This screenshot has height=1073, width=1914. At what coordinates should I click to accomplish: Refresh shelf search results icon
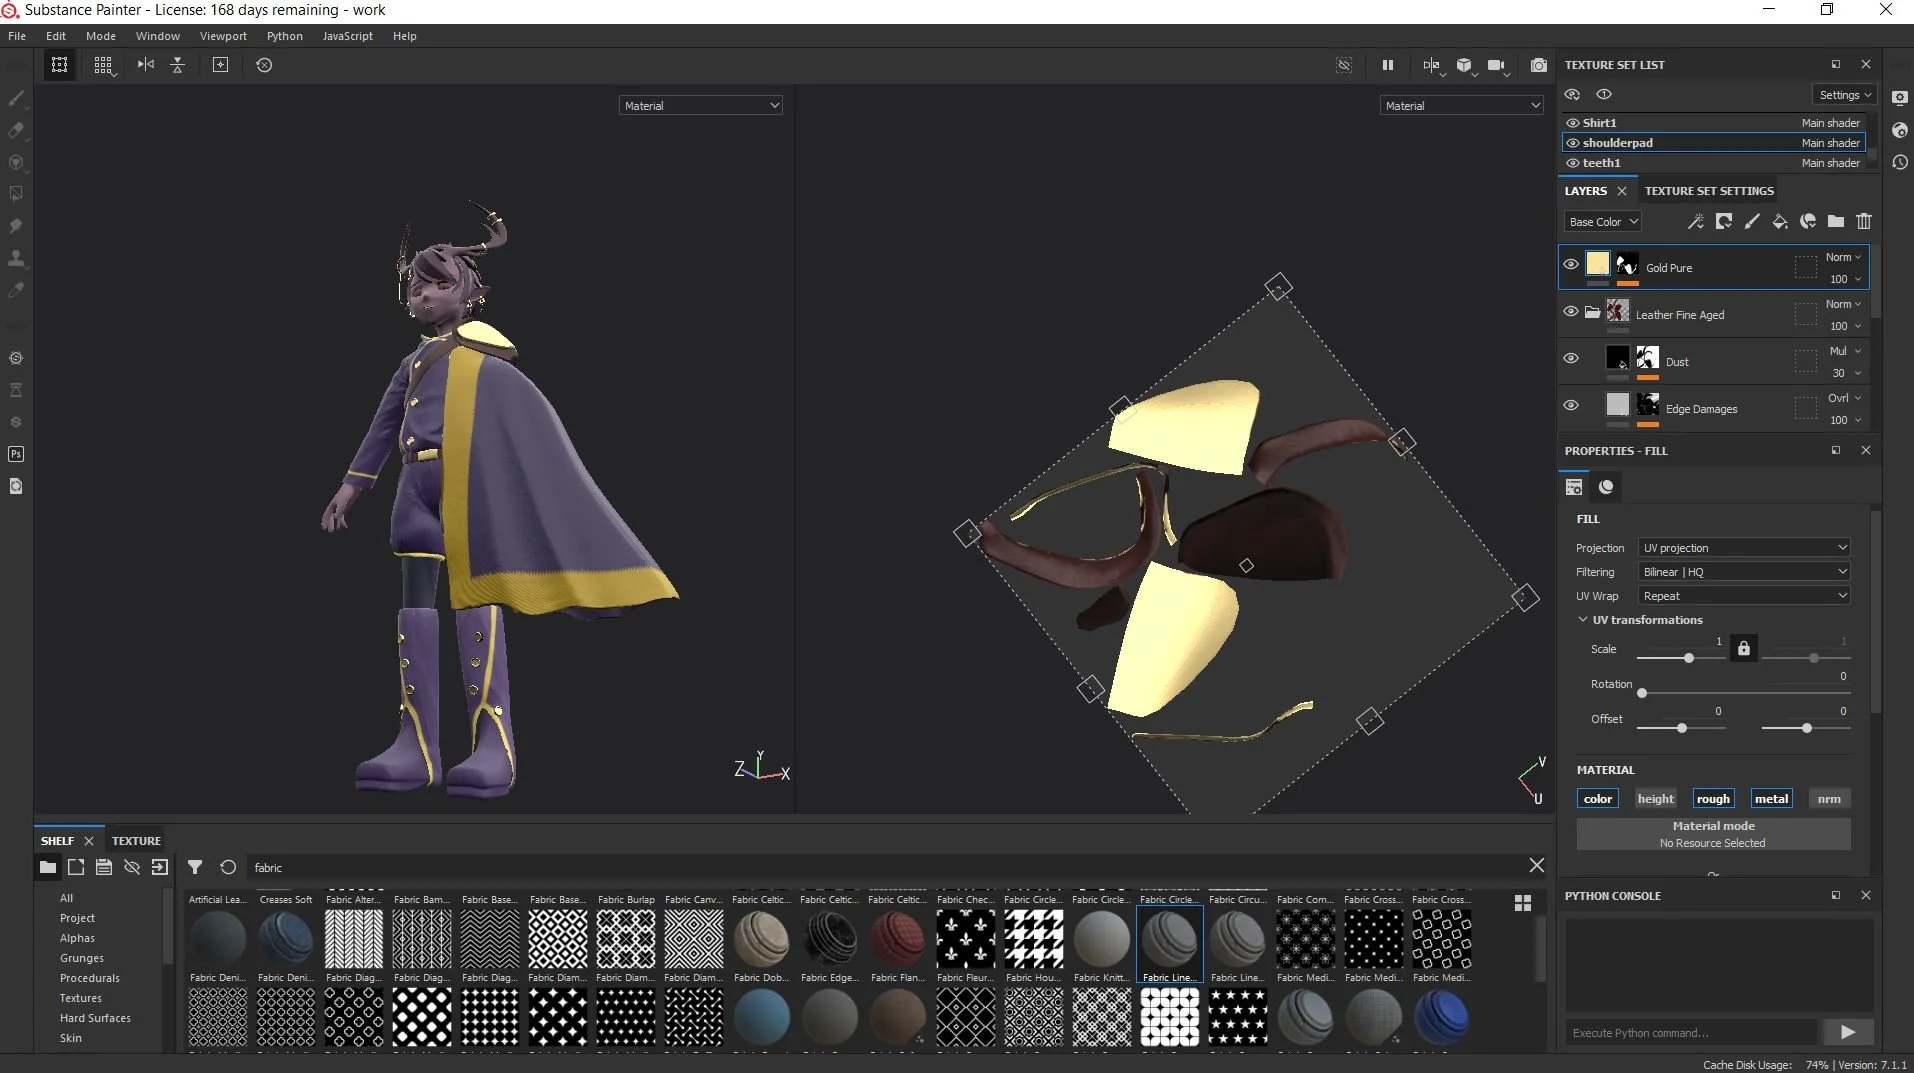228,868
